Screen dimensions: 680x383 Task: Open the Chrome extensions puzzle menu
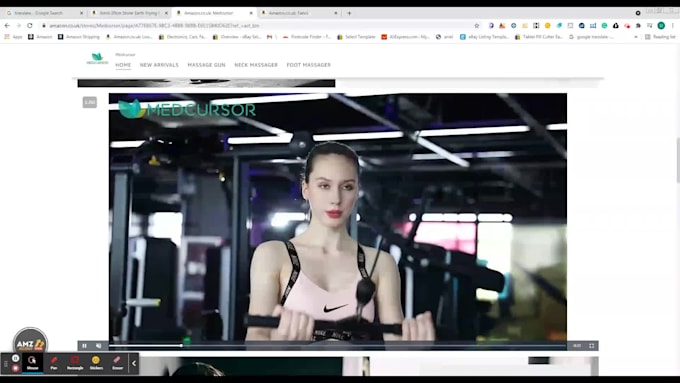638,26
